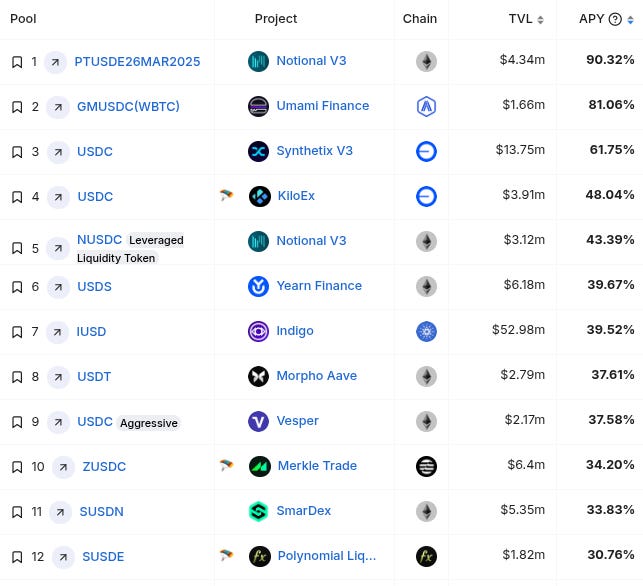643x586 pixels.
Task: Click the Vesper logo icon
Action: (258, 422)
